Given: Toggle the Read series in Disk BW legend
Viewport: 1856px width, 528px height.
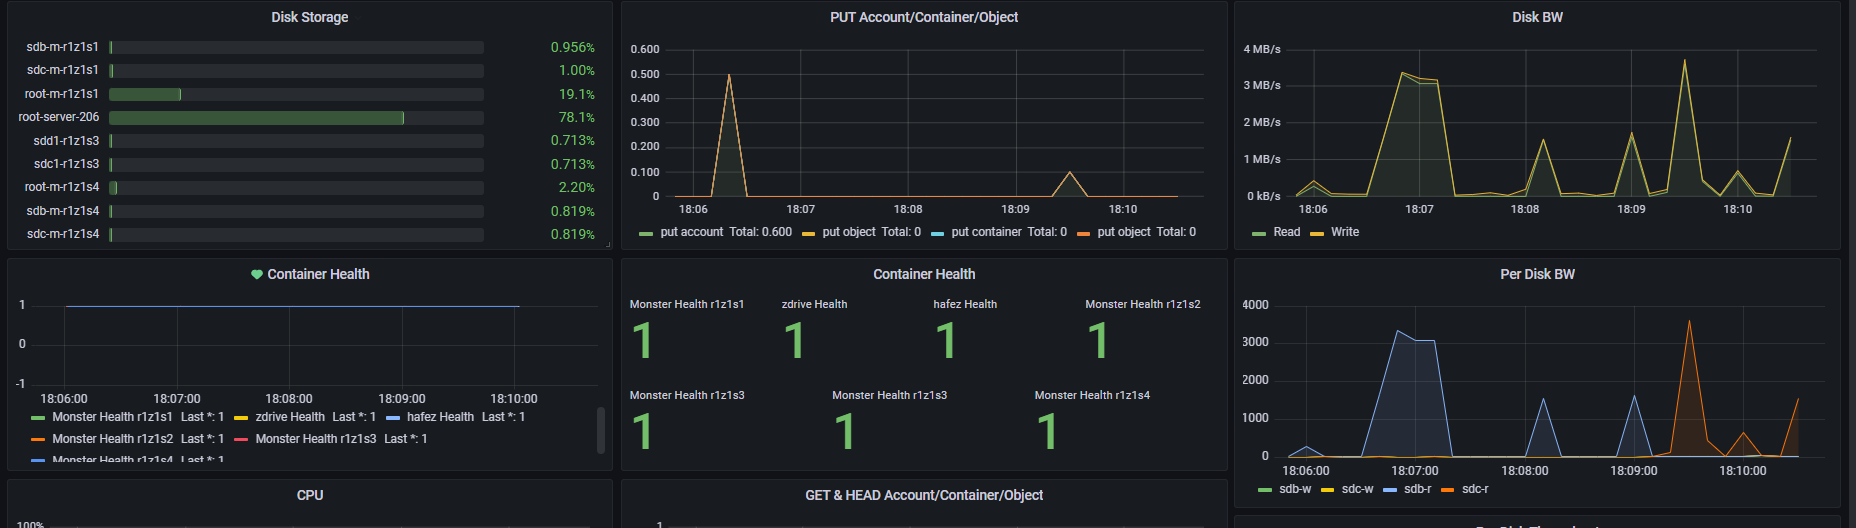Looking at the screenshot, I should click(1286, 232).
